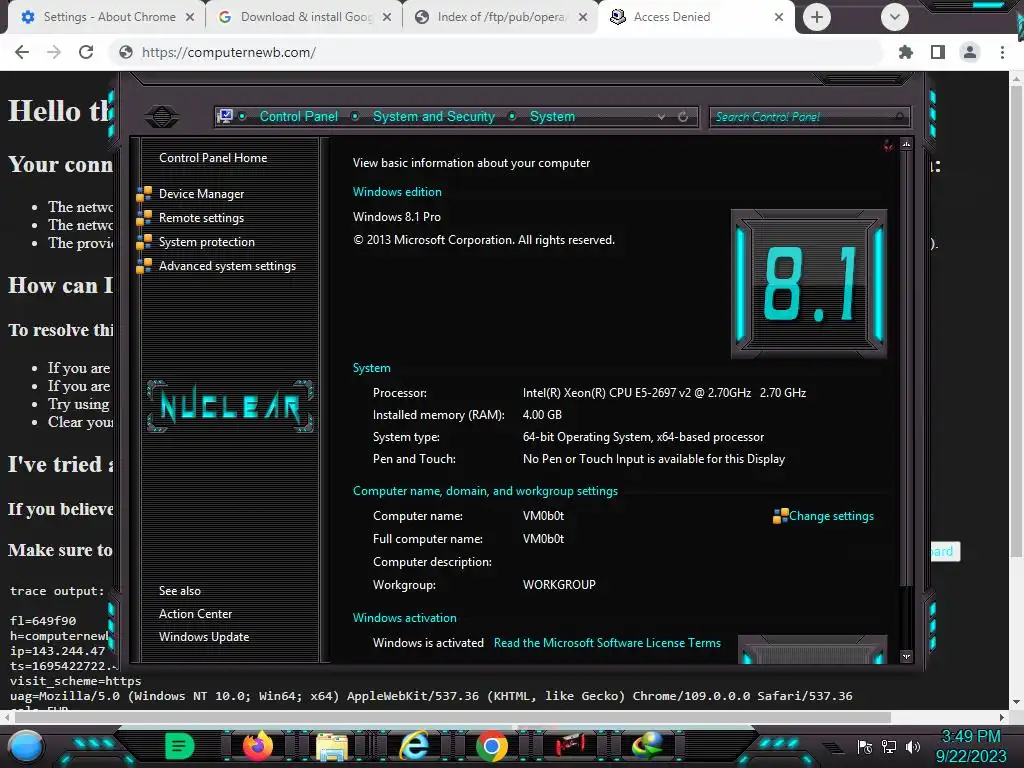This screenshot has height=768, width=1024.
Task: Open Chrome three-dot menu
Action: (1002, 52)
